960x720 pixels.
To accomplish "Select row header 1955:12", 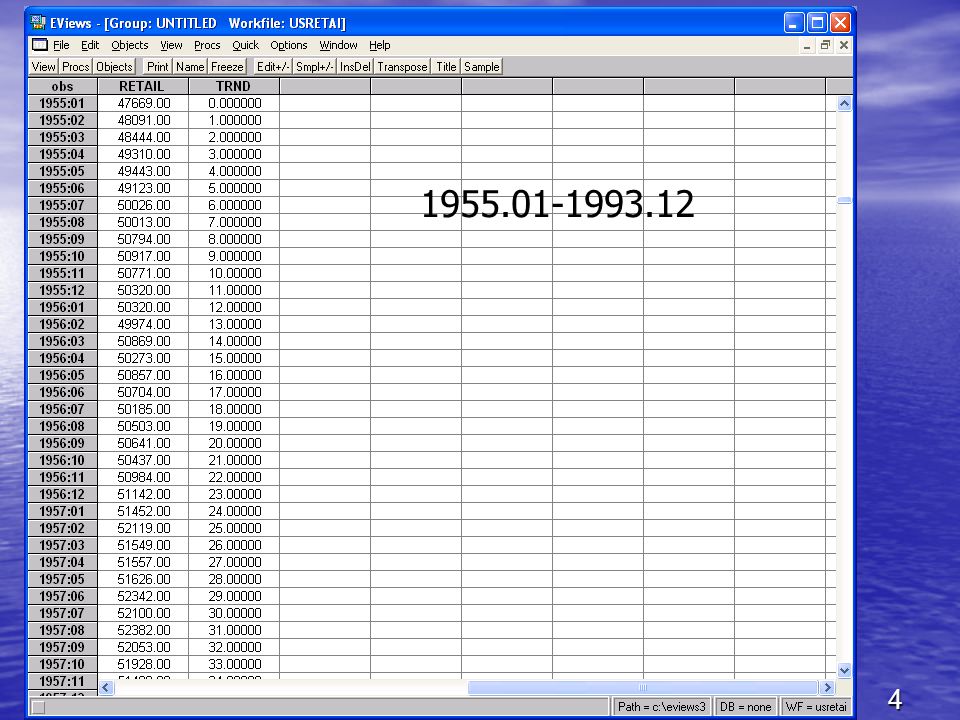I will coord(62,290).
